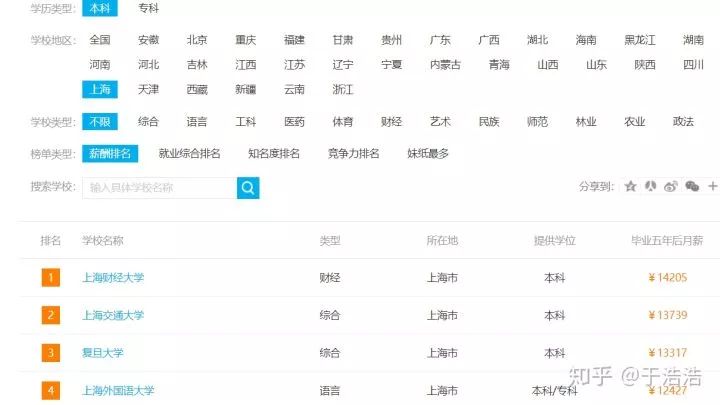The height and width of the screenshot is (405, 720).
Task: Choose 山西 region filter
Action: (548, 65)
